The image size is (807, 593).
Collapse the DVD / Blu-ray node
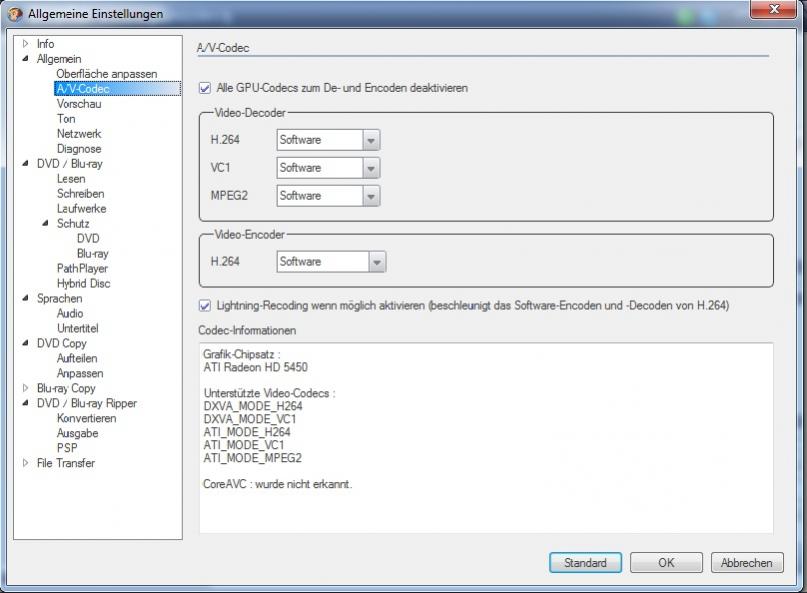pyautogui.click(x=26, y=164)
